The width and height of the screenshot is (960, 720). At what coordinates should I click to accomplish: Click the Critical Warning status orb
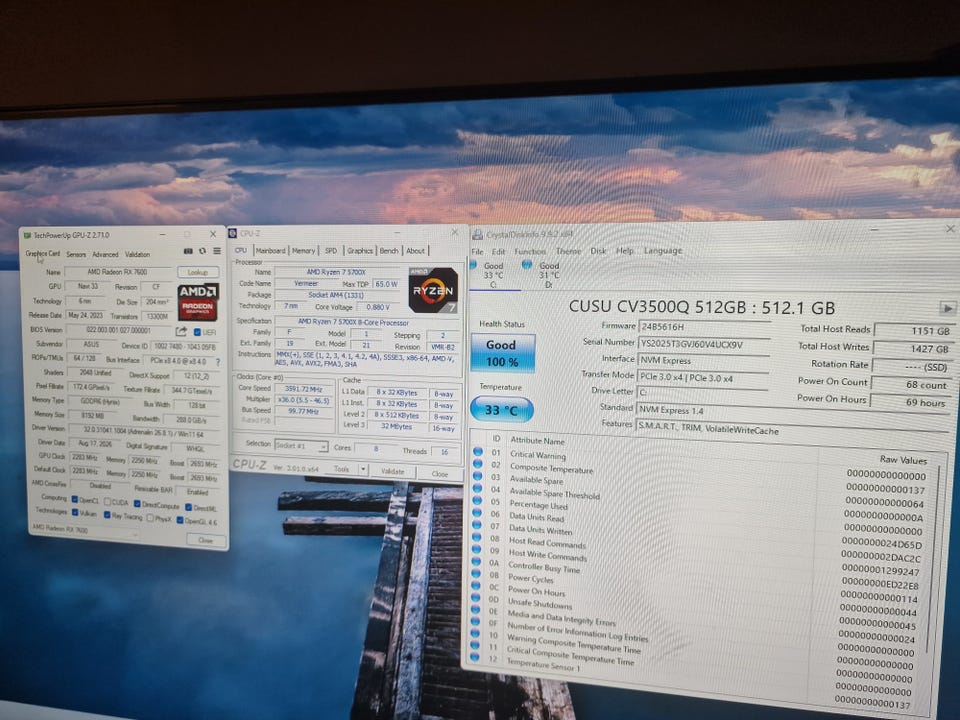point(478,452)
